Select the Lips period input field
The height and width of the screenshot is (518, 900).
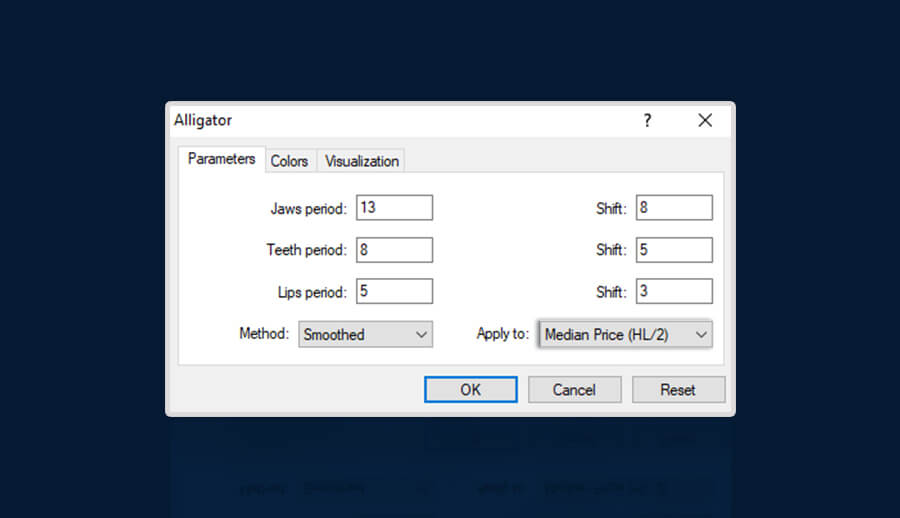pos(394,292)
